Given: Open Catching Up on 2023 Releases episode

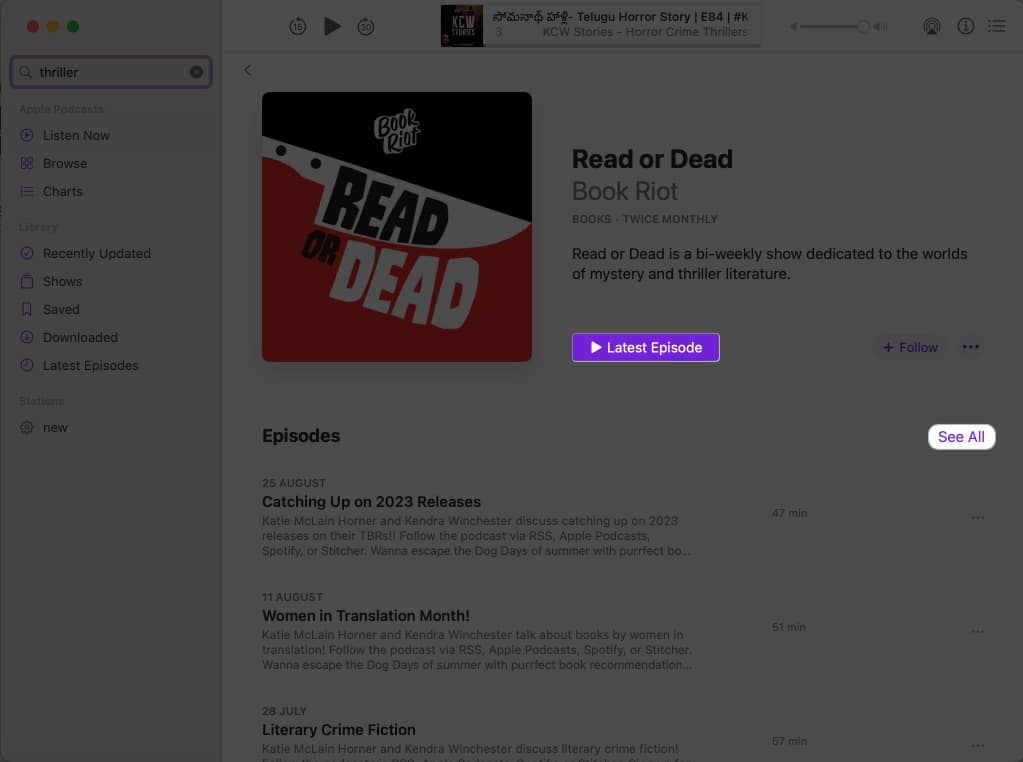Looking at the screenshot, I should tap(371, 502).
